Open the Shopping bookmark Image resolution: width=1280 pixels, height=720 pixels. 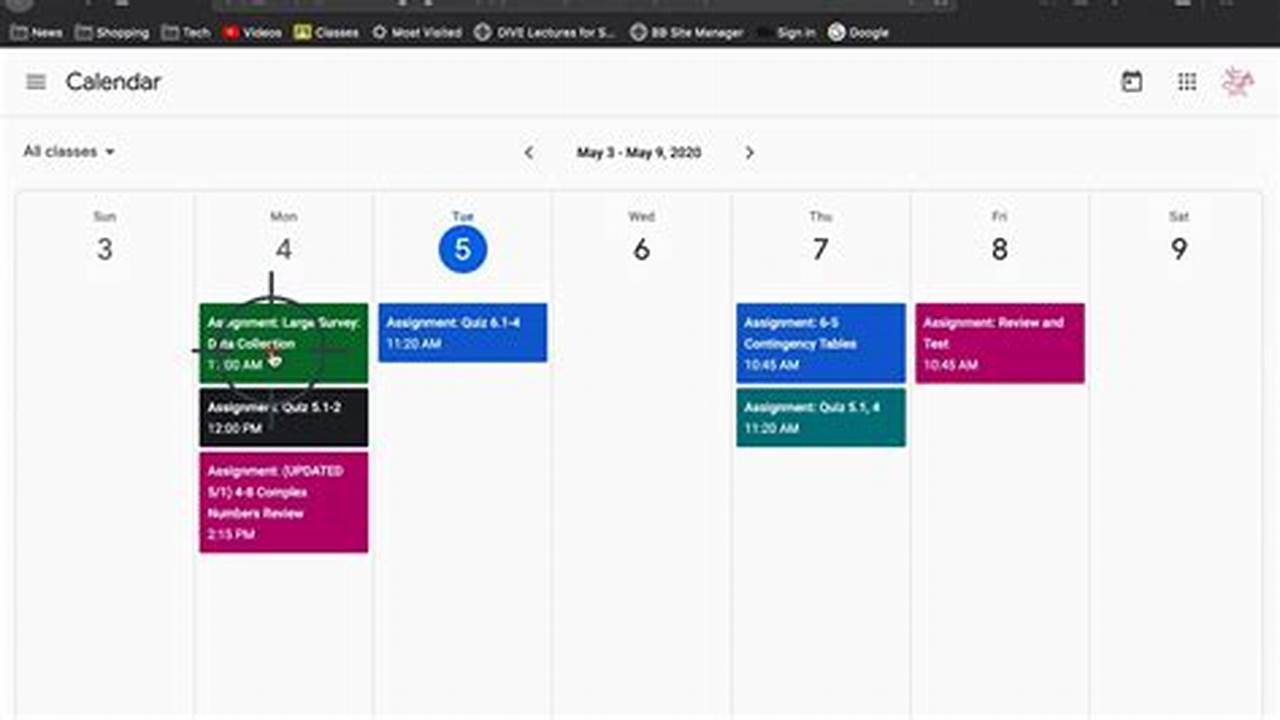tap(111, 32)
